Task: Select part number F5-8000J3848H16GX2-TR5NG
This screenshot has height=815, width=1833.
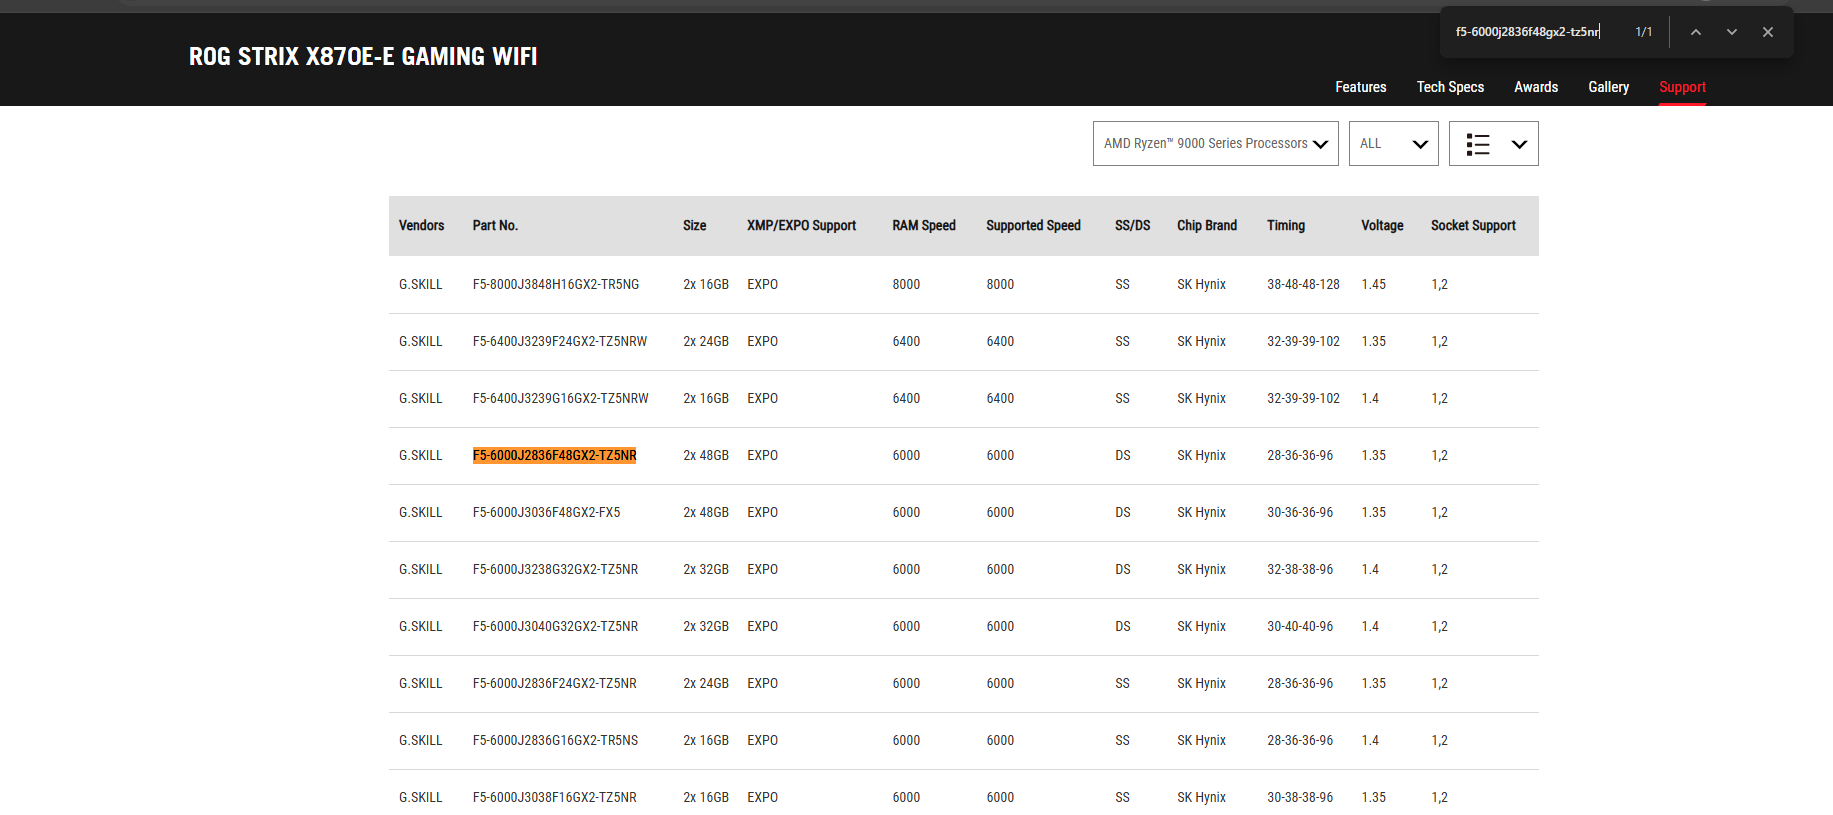Action: tap(555, 285)
